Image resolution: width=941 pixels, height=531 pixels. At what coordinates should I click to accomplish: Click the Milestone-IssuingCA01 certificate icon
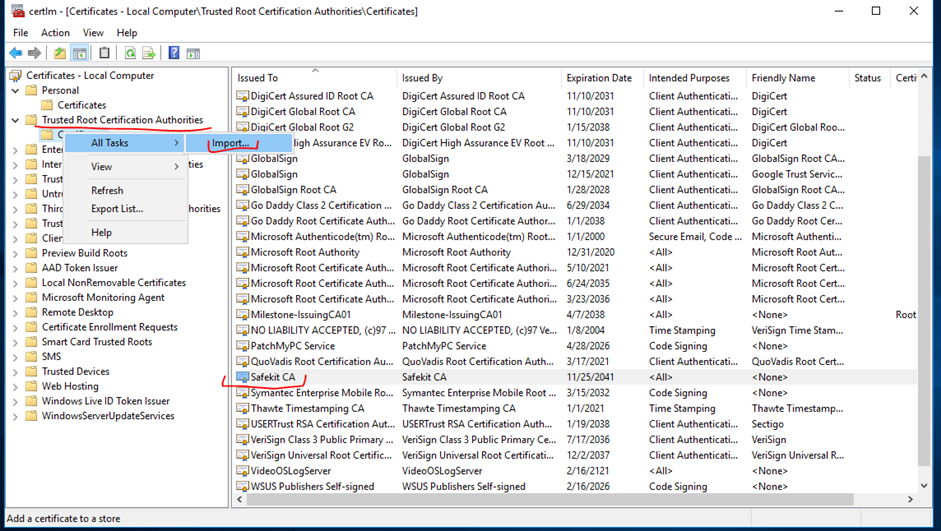pos(242,314)
